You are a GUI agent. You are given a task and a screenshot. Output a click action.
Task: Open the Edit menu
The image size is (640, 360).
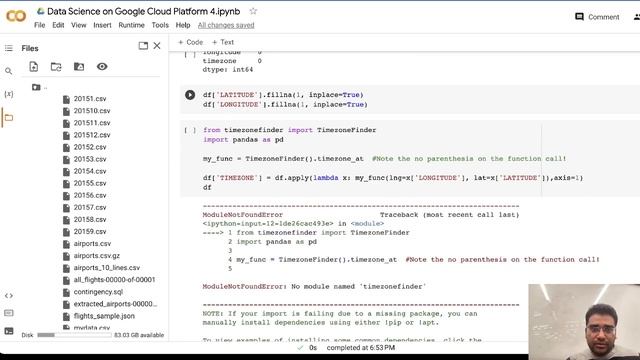point(58,25)
